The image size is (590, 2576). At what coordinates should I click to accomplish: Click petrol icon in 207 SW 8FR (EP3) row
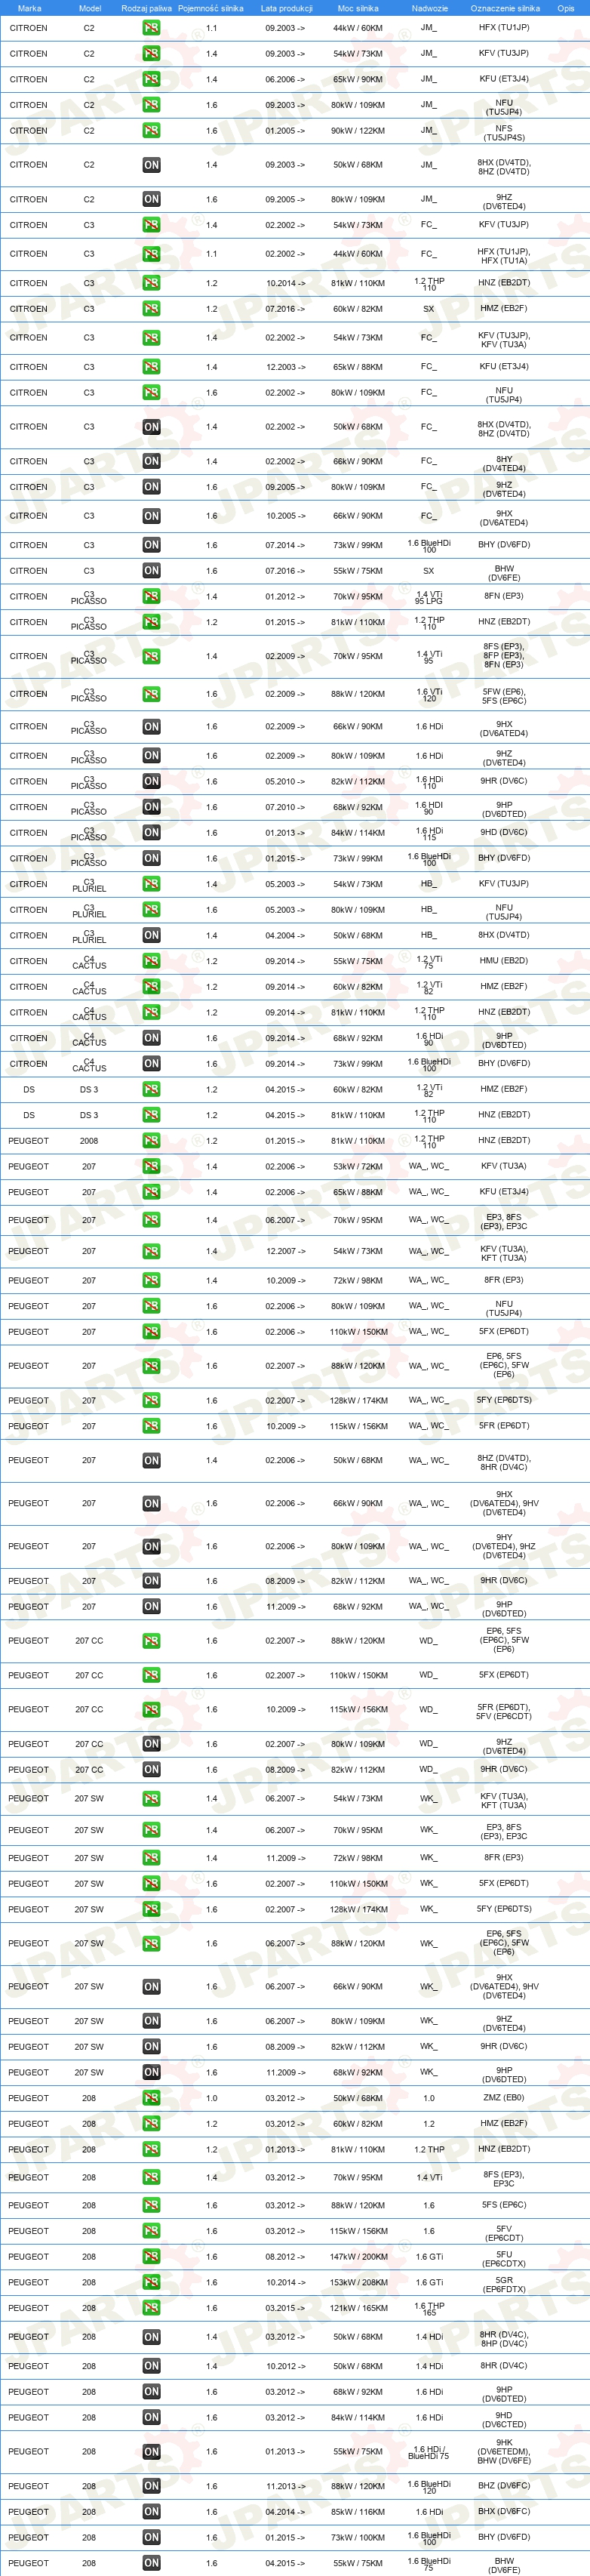151,1858
